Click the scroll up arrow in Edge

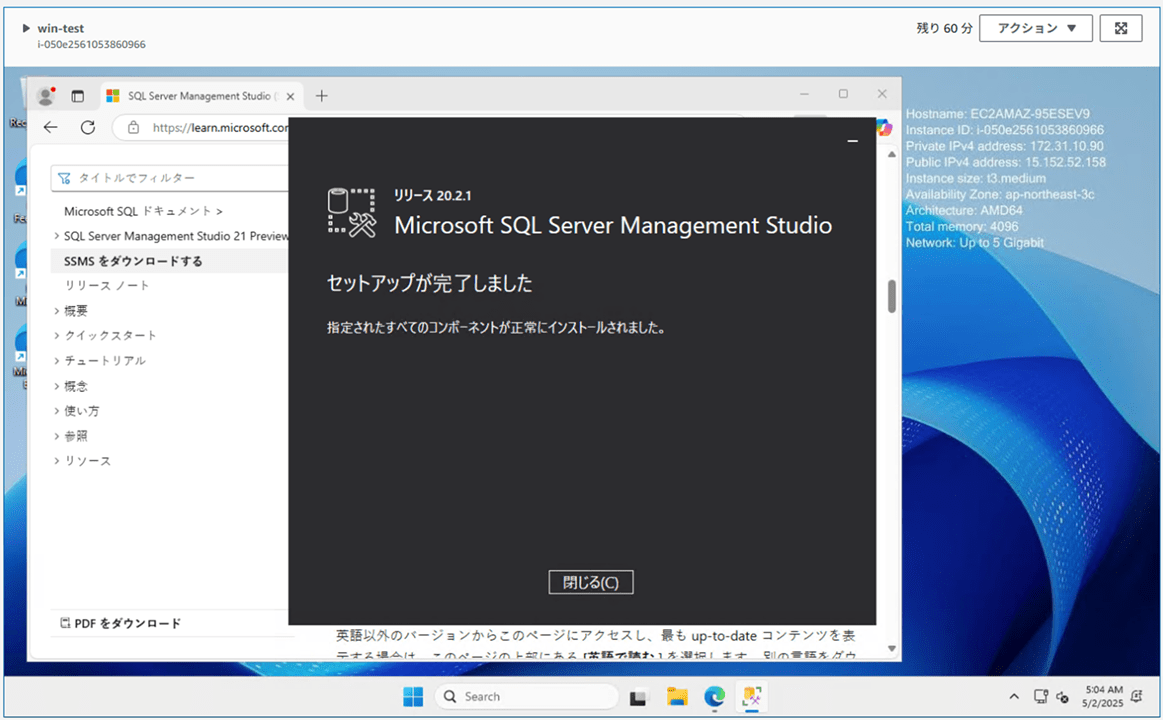pos(892,154)
